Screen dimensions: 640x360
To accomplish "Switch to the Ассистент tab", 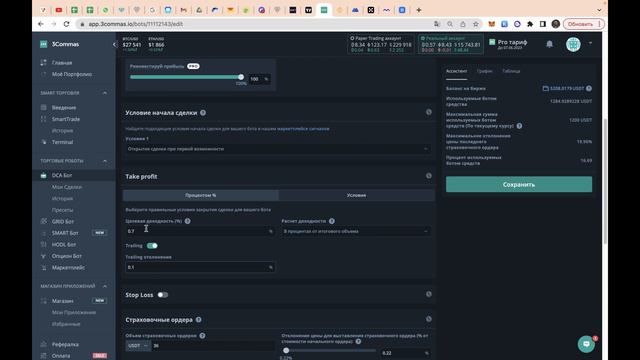I will [x=456, y=71].
